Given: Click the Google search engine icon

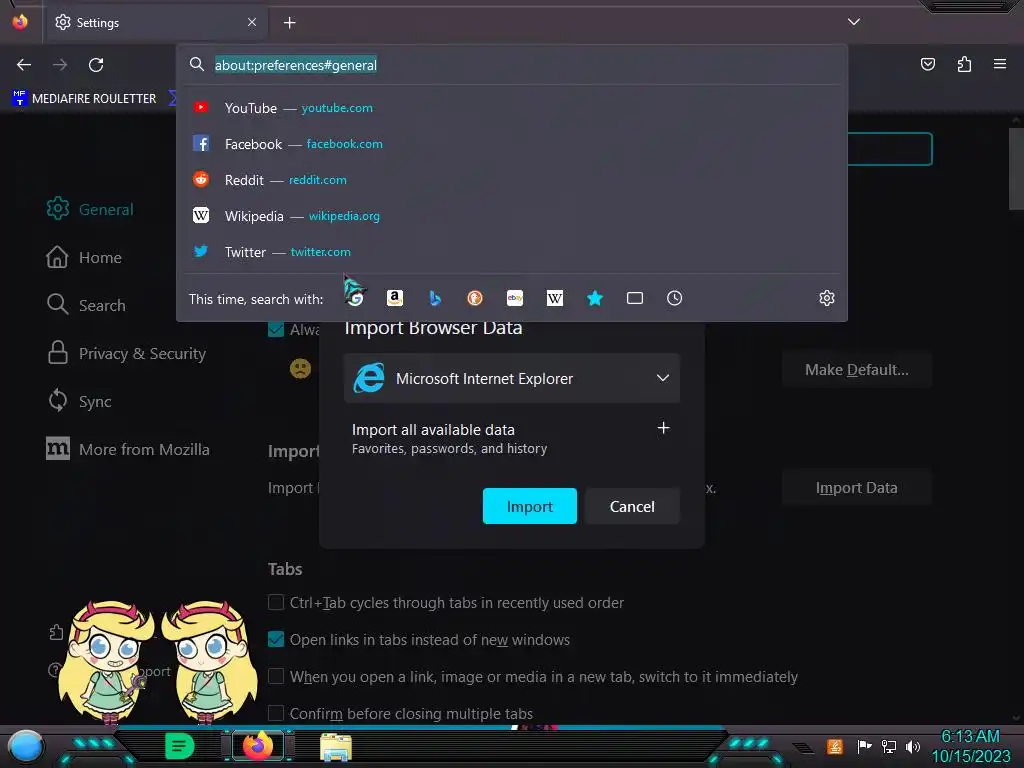Looking at the screenshot, I should (355, 298).
